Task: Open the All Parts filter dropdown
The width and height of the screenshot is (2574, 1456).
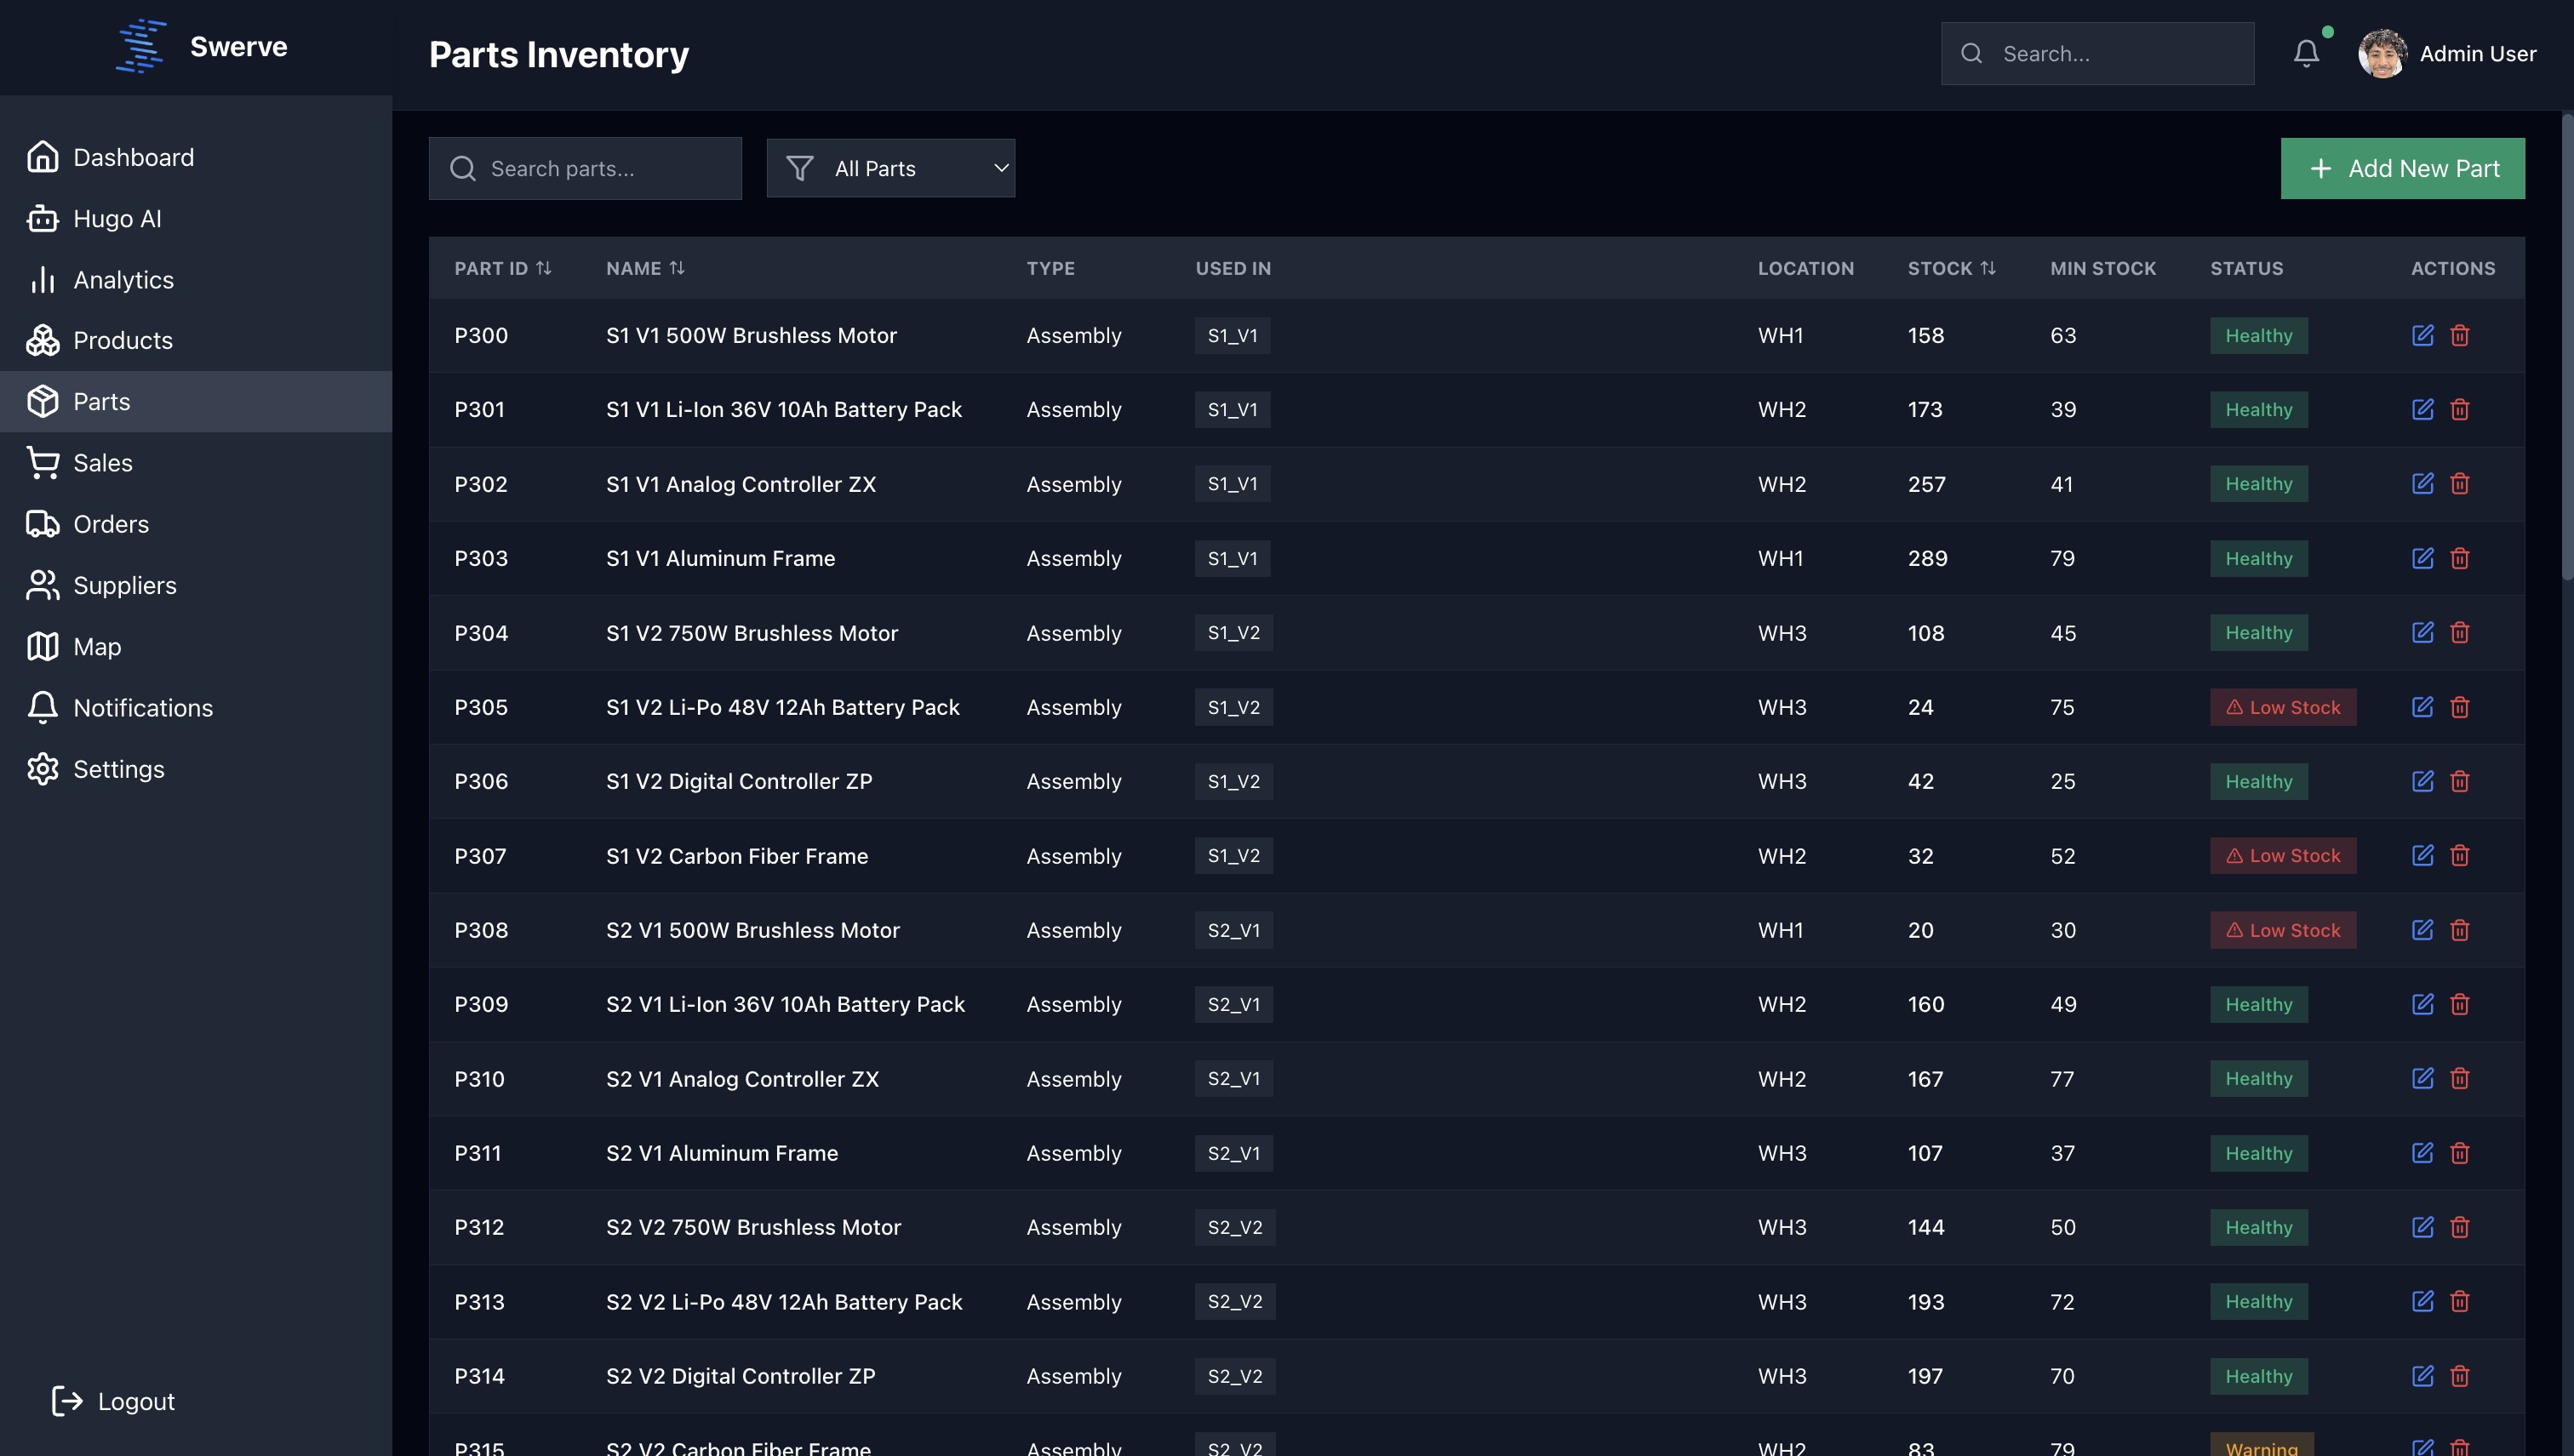Action: click(x=891, y=168)
